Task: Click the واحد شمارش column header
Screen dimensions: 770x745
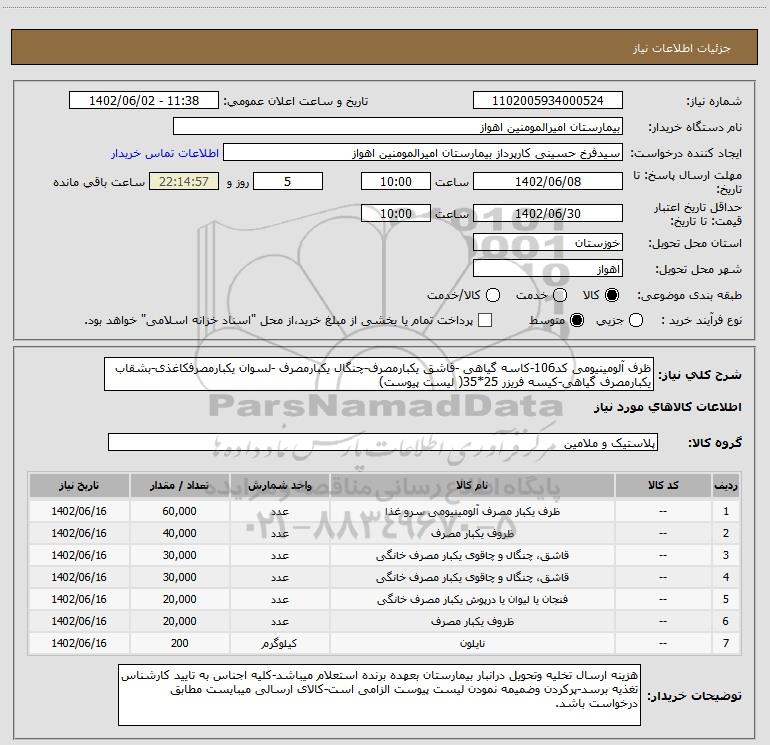Action: coord(279,485)
